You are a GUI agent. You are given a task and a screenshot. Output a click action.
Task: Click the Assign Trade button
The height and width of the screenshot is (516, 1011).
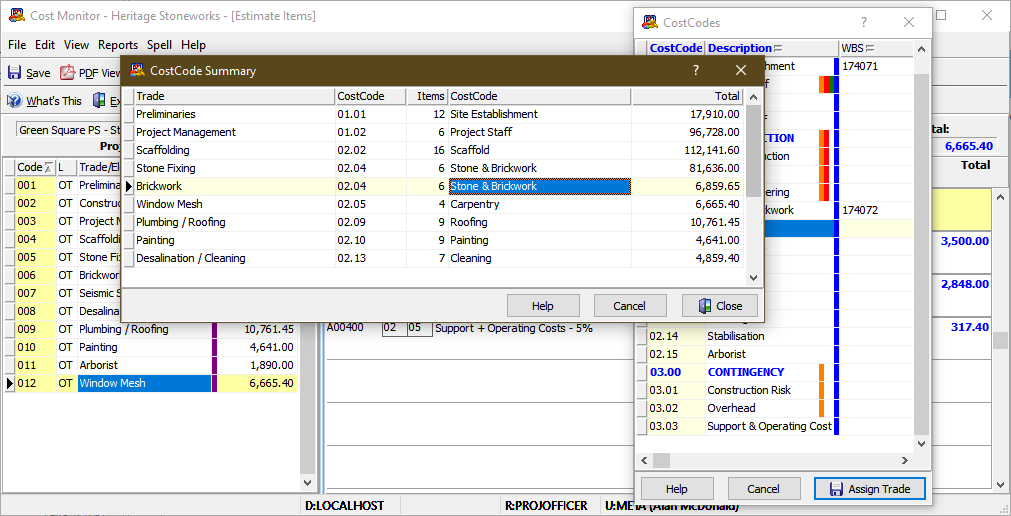click(870, 489)
